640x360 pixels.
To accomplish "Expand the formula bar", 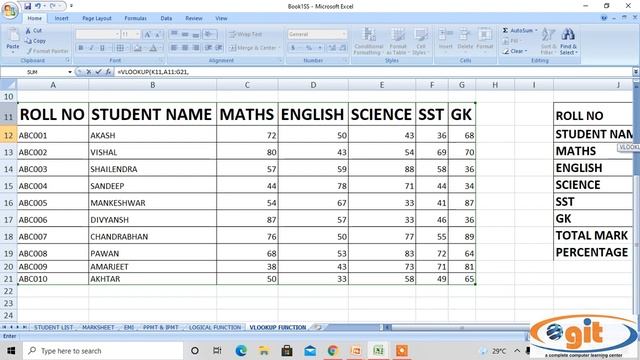I will (636, 72).
